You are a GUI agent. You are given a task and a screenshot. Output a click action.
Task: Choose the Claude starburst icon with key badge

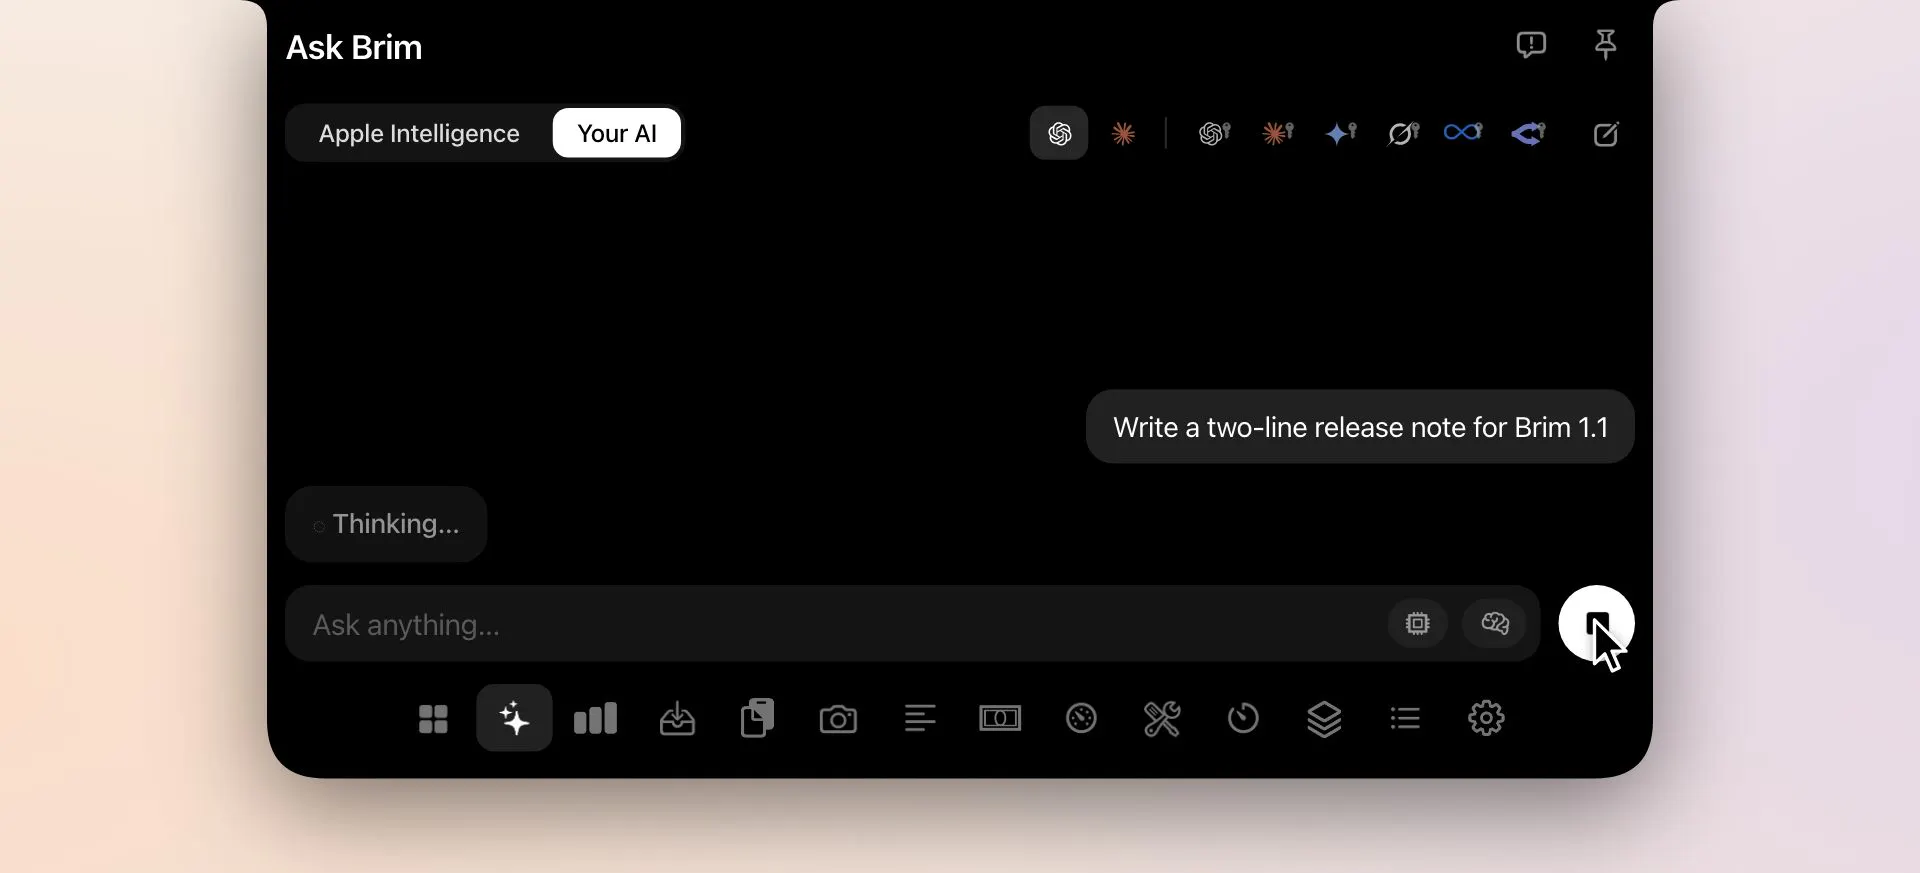pos(1278,133)
